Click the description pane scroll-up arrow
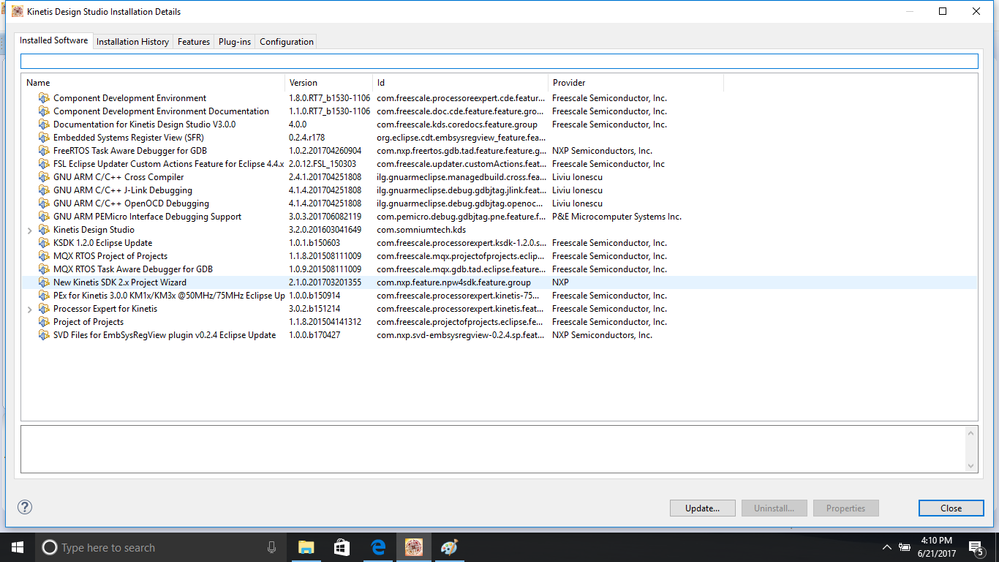The width and height of the screenshot is (999, 562). [970, 433]
